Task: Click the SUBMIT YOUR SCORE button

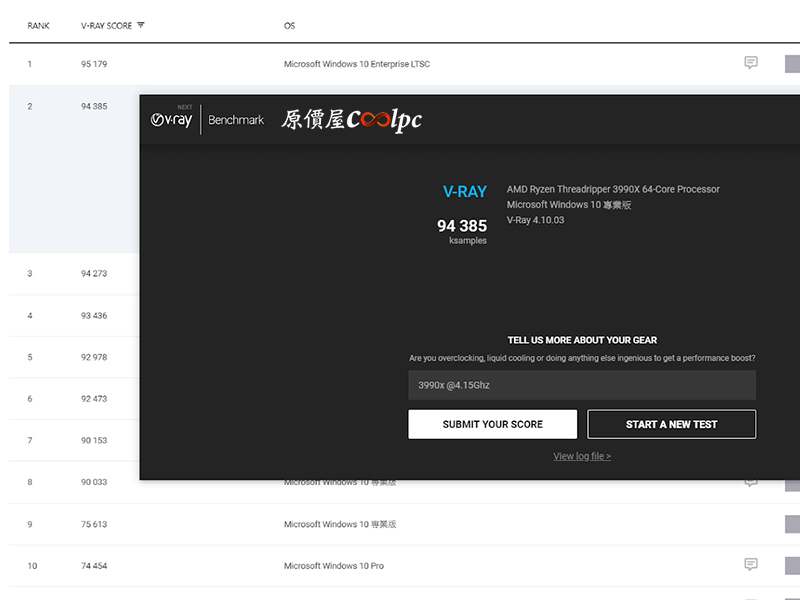Action: [x=492, y=424]
